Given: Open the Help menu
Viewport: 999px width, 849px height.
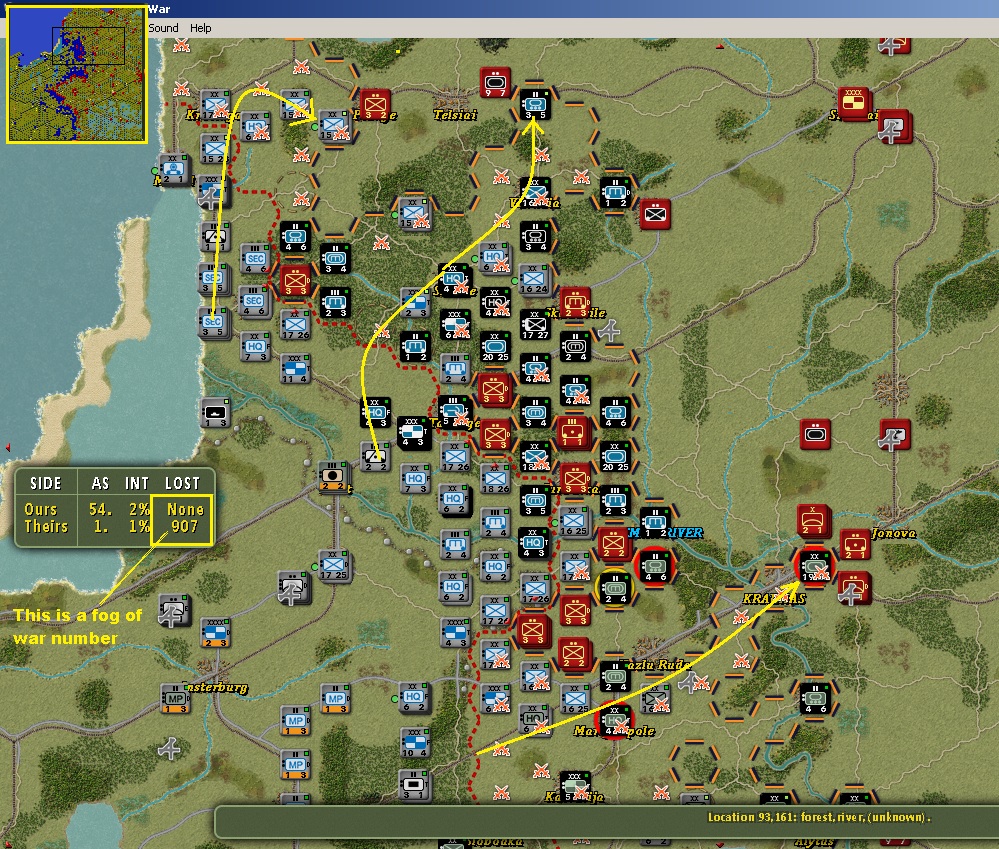Looking at the screenshot, I should point(201,28).
